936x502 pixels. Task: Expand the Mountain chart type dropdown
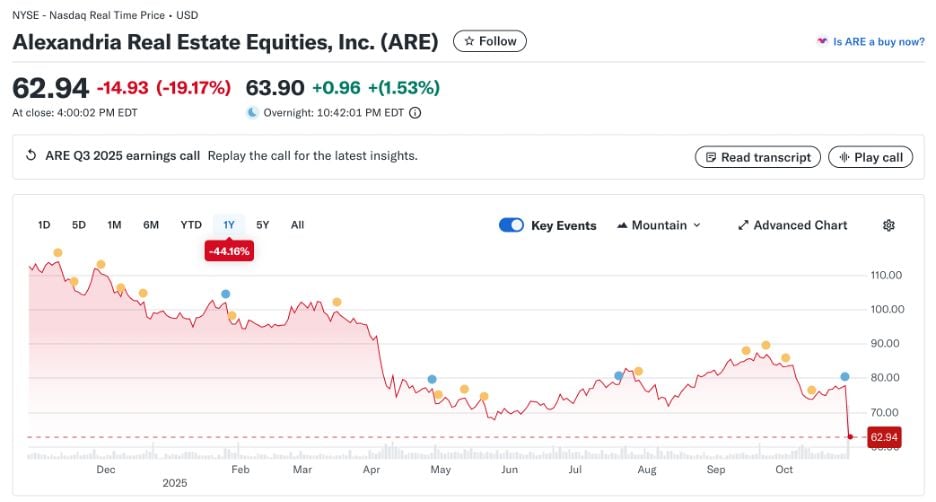(659, 225)
